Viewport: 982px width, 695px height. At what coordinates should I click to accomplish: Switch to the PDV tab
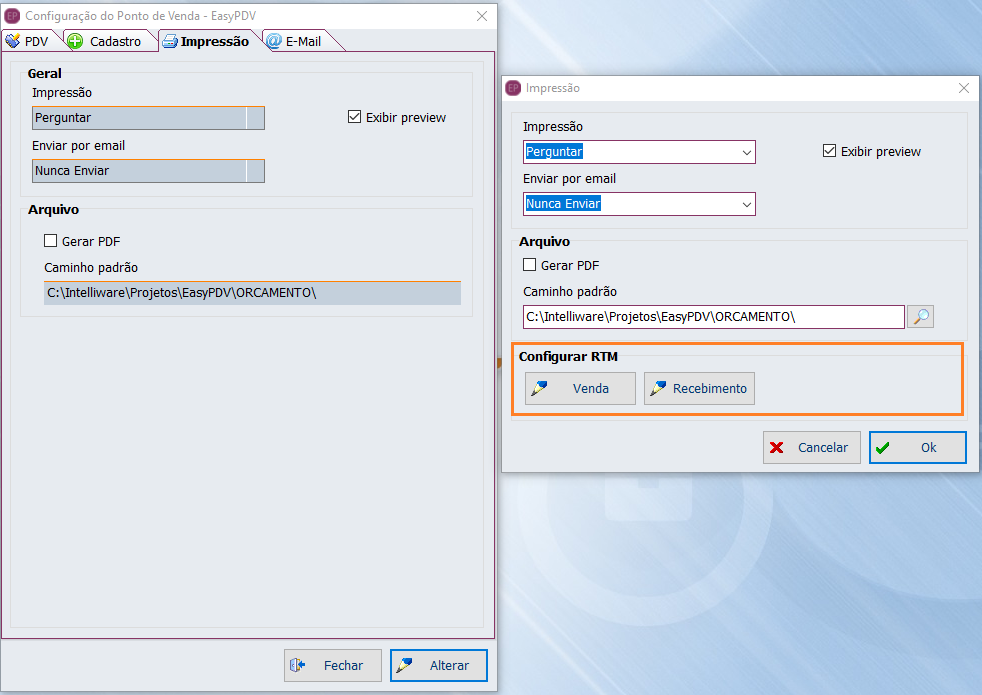tap(30, 41)
